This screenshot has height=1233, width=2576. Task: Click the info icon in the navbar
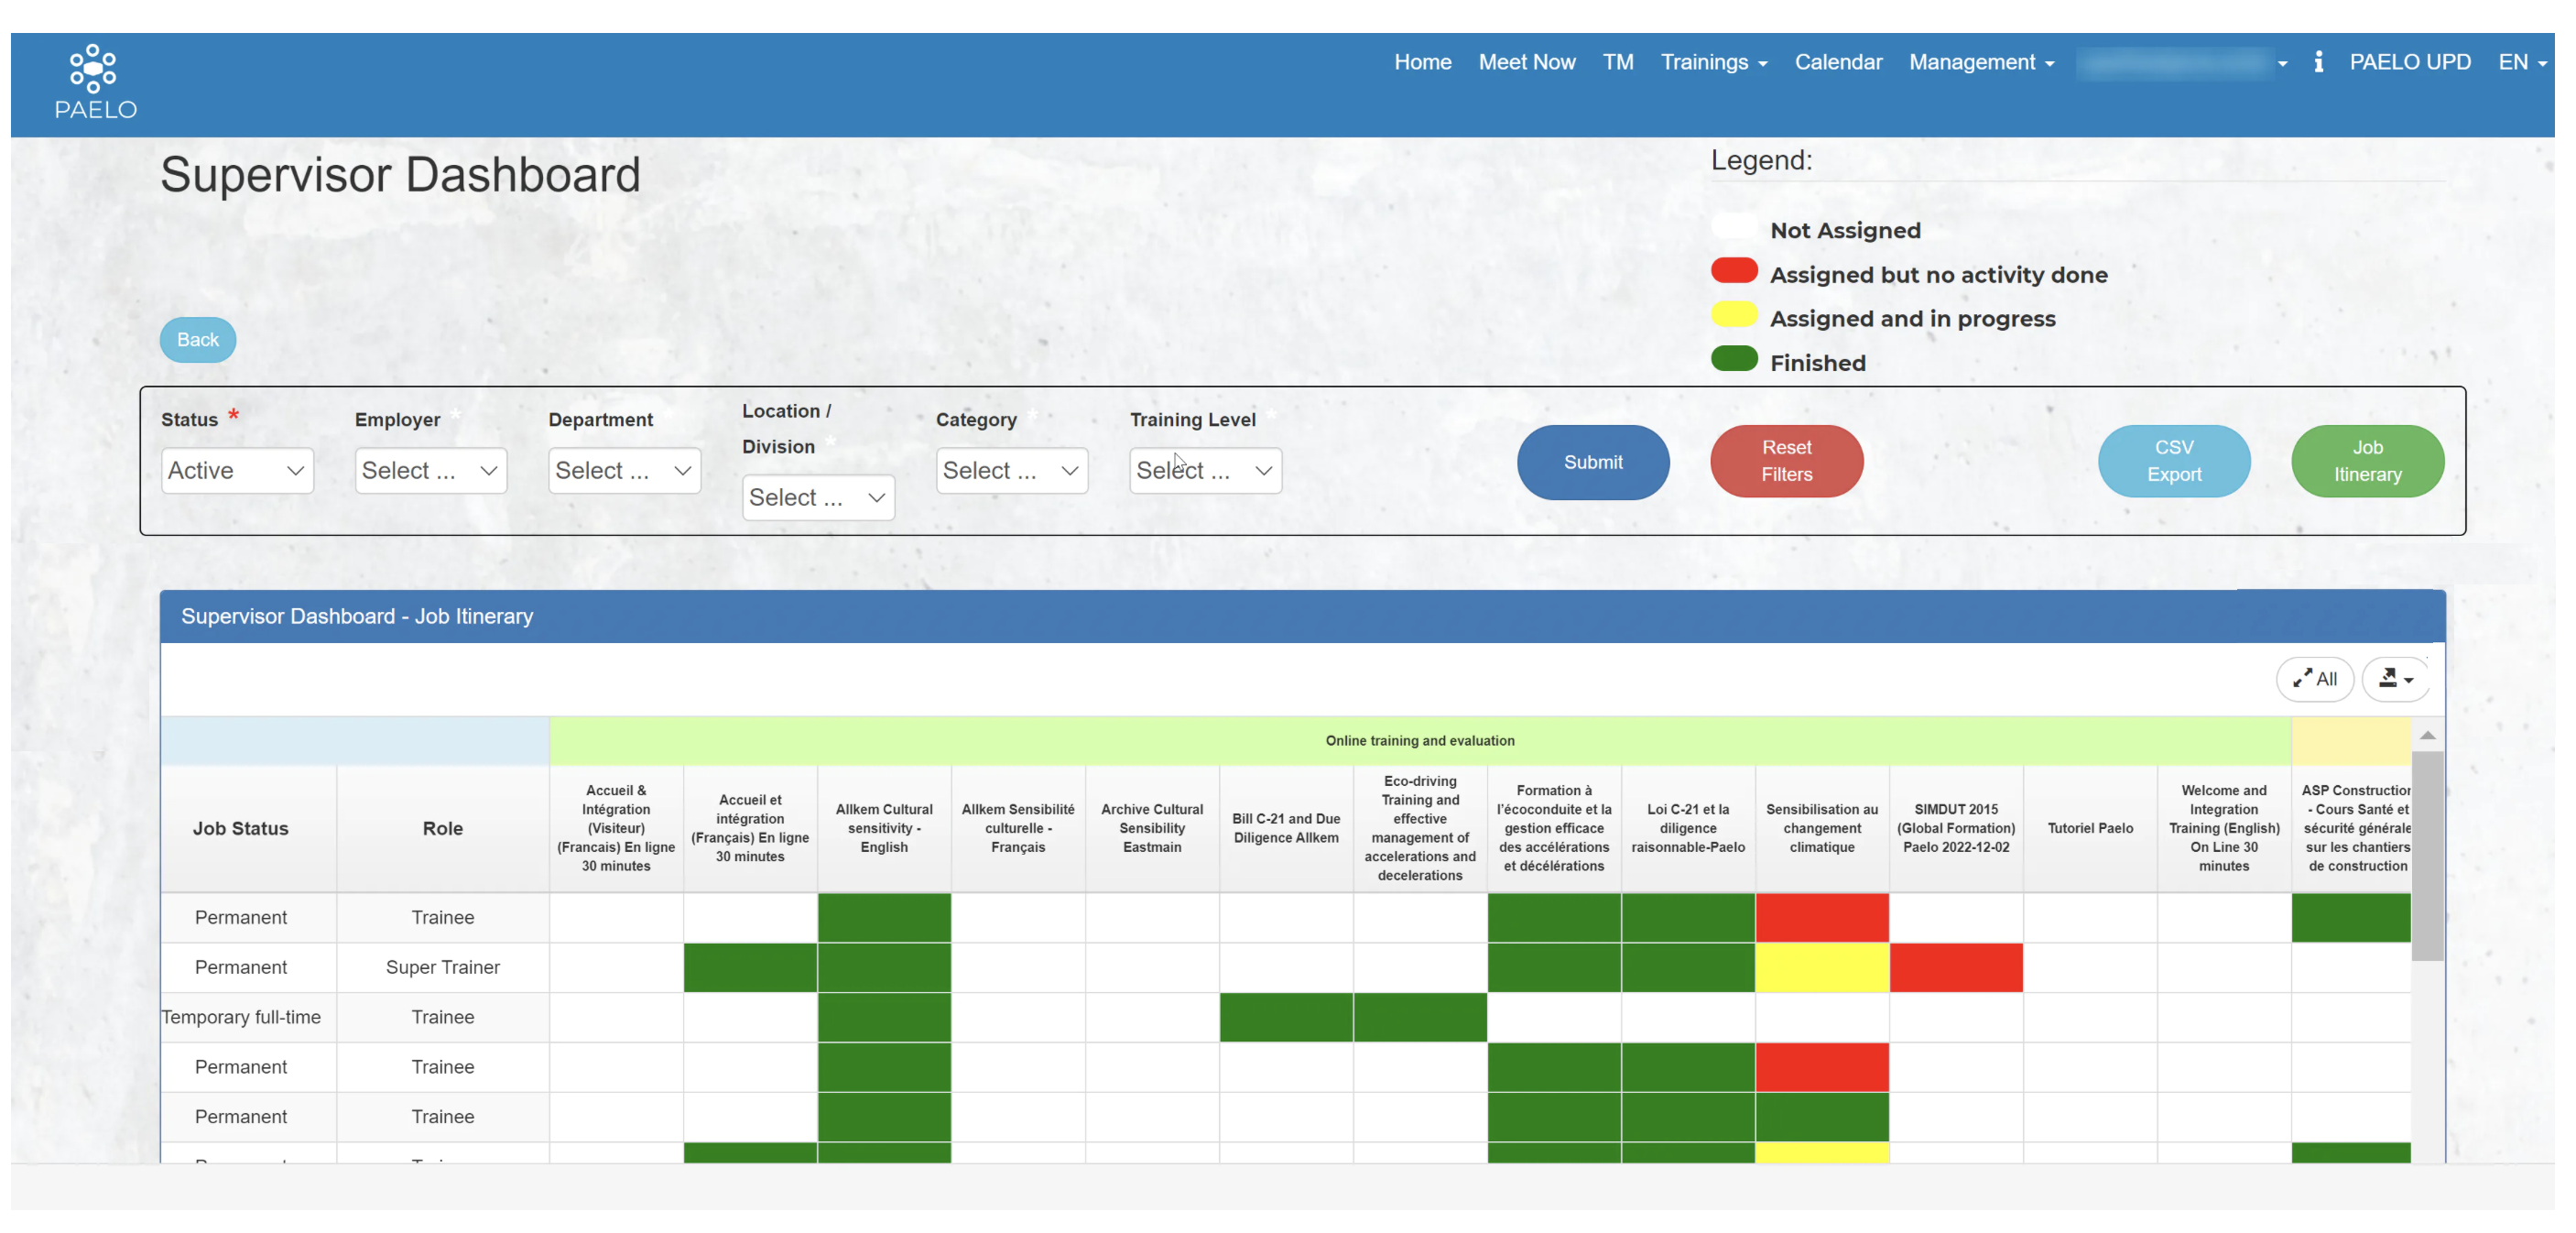[2318, 62]
